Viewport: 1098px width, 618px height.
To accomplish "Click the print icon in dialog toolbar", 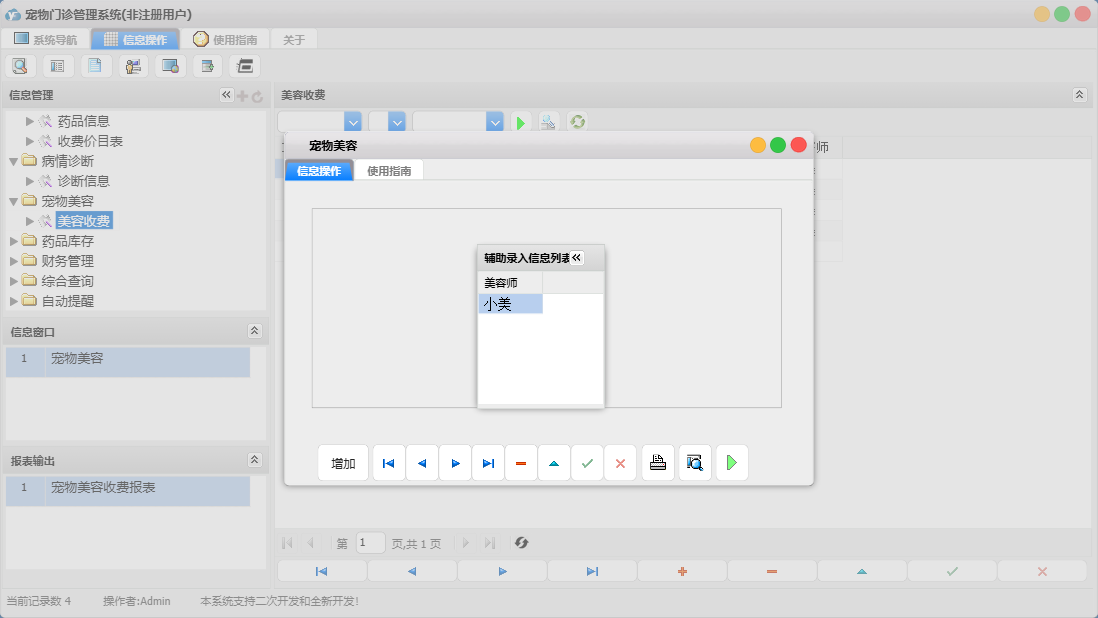I will tap(658, 463).
